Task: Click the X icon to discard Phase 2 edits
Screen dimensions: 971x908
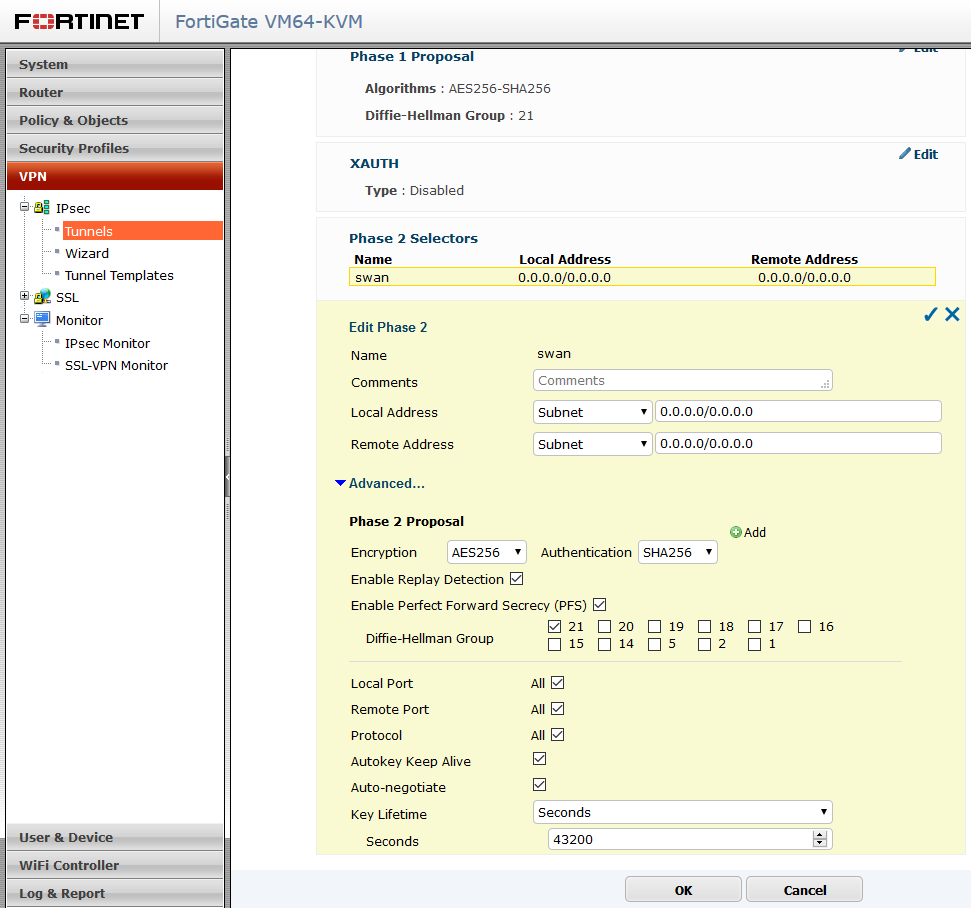Action: coord(951,313)
